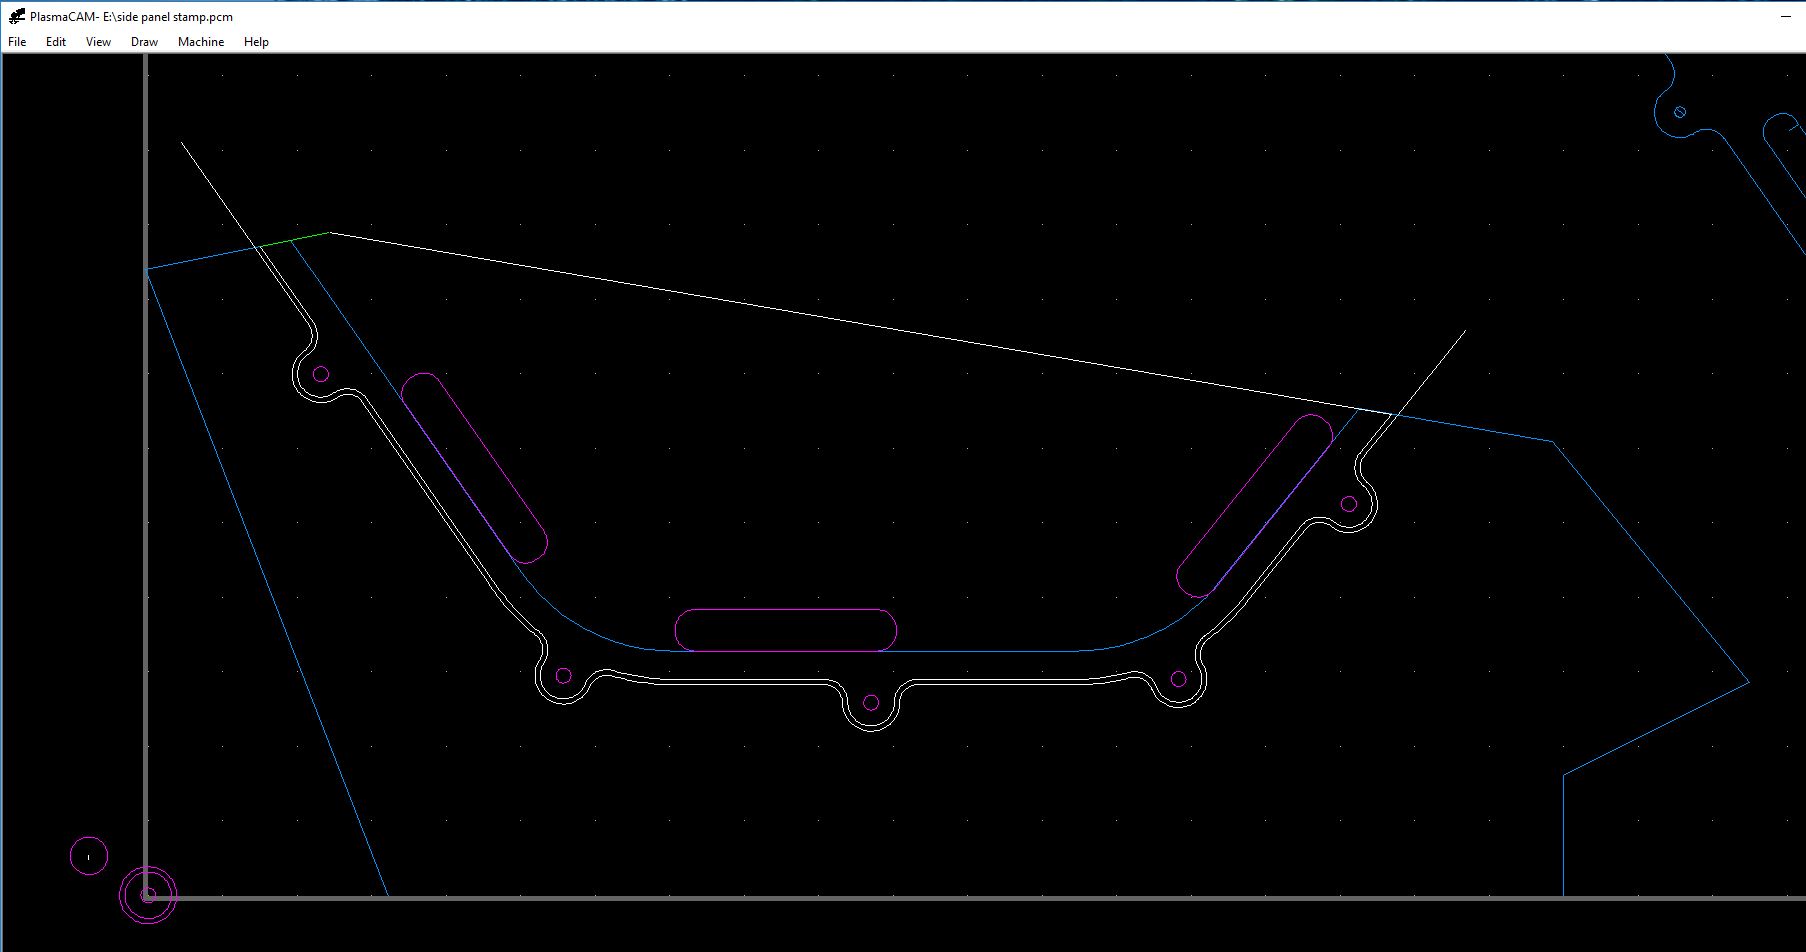Click the concentric circles at the origin corner
Viewport: 1806px width, 952px height.
[x=148, y=895]
